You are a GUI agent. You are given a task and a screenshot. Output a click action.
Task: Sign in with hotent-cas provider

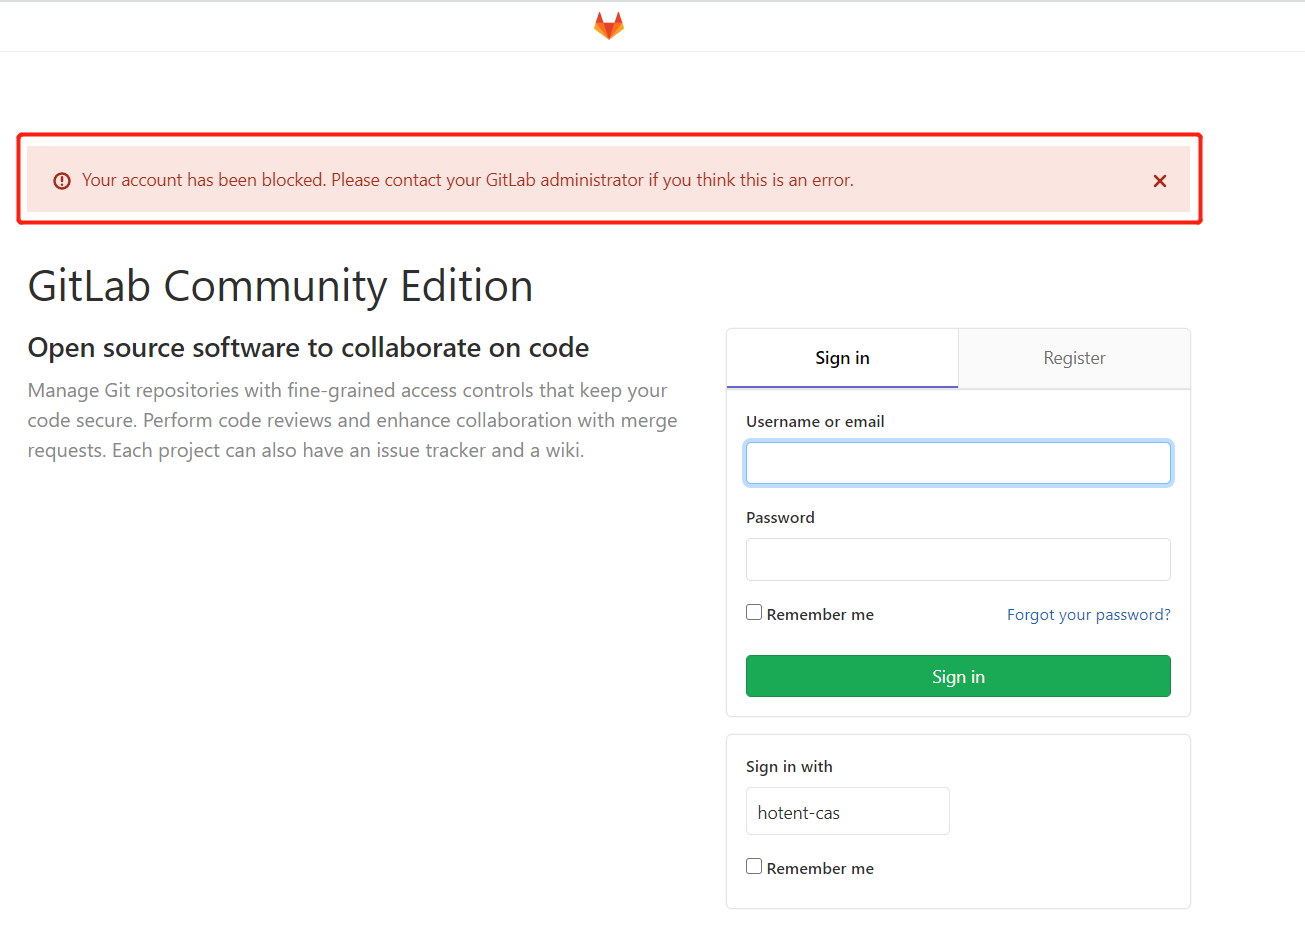(847, 811)
